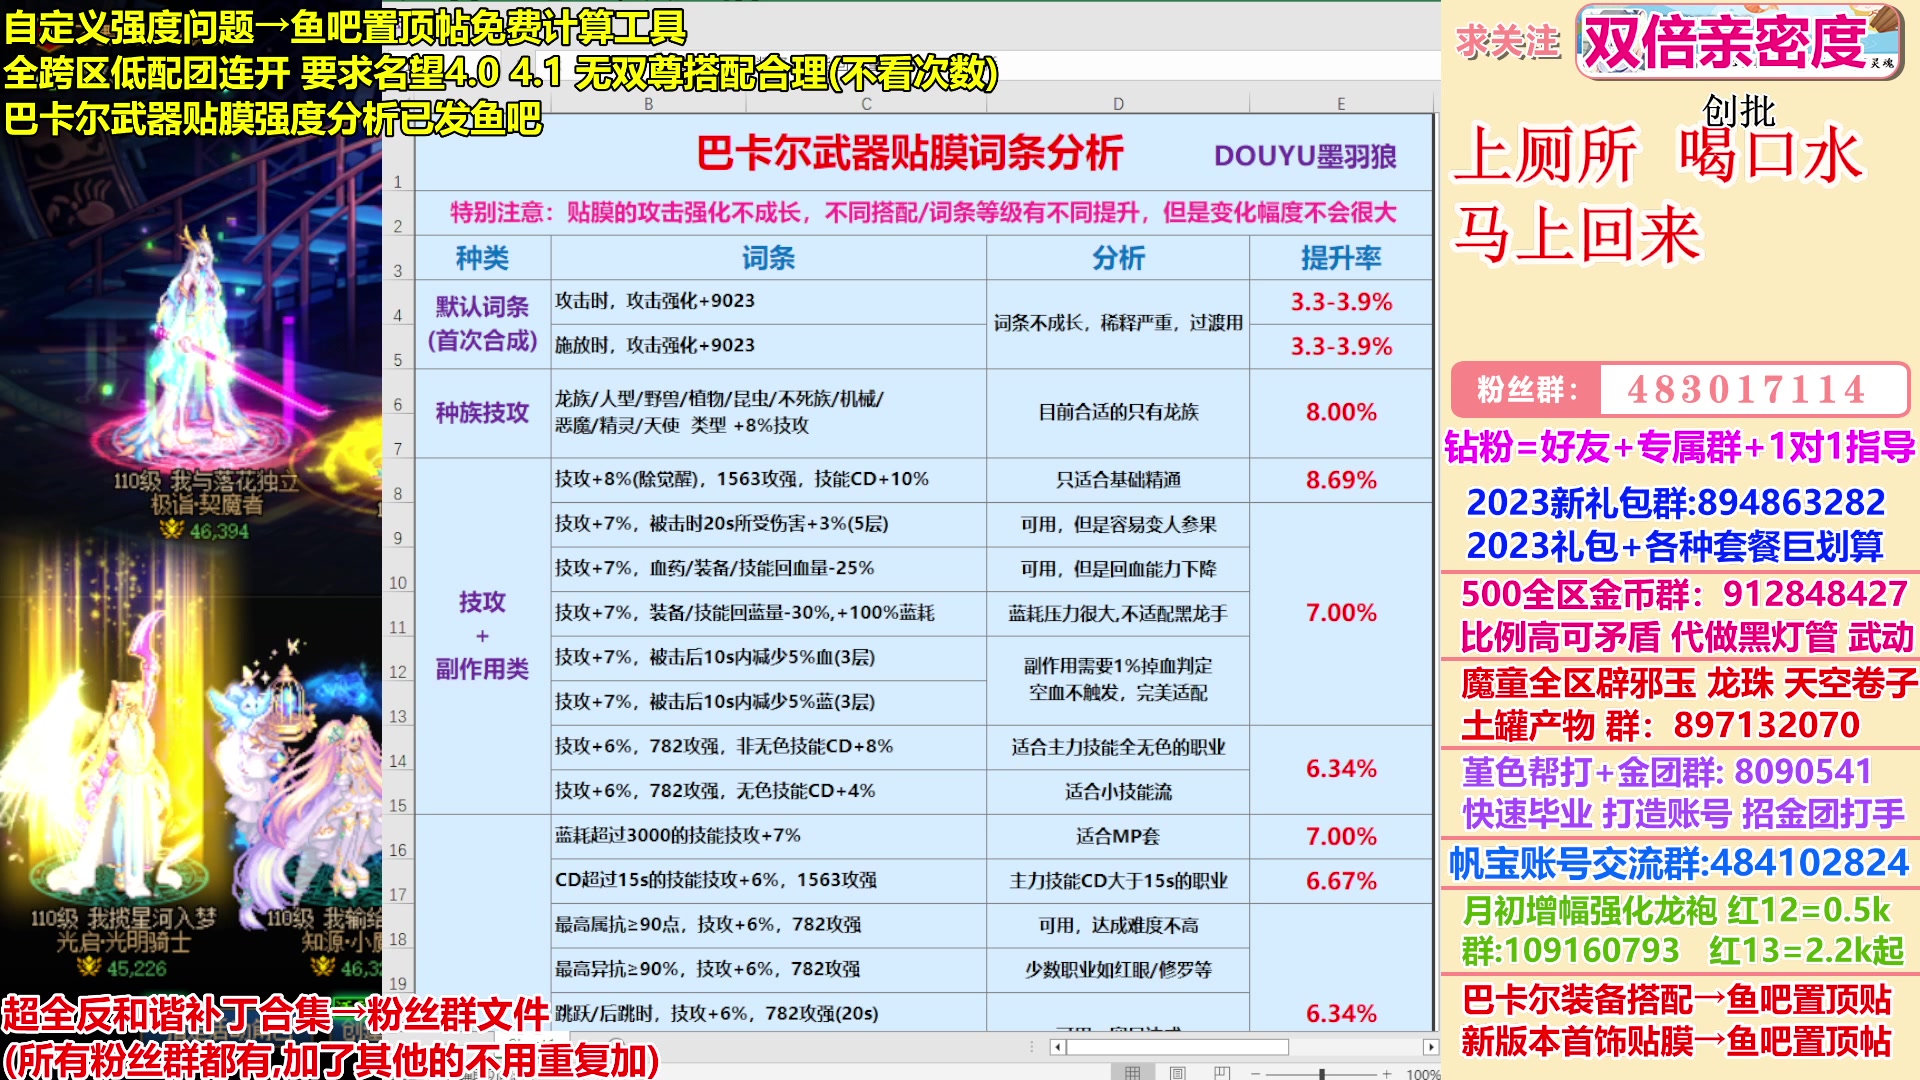Click 'DOUYU墨羽狼' author text
The width and height of the screenshot is (1920, 1080).
(1305, 156)
